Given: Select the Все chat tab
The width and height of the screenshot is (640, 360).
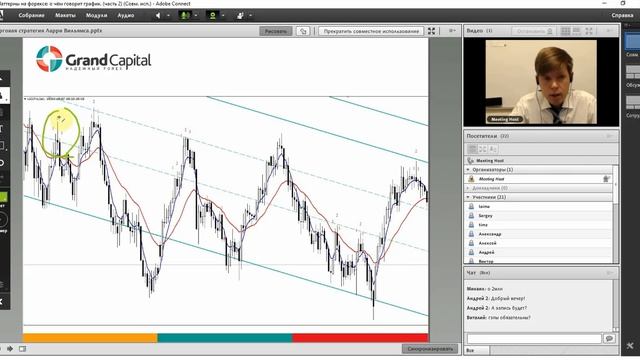Looking at the screenshot, I should pos(477,351).
